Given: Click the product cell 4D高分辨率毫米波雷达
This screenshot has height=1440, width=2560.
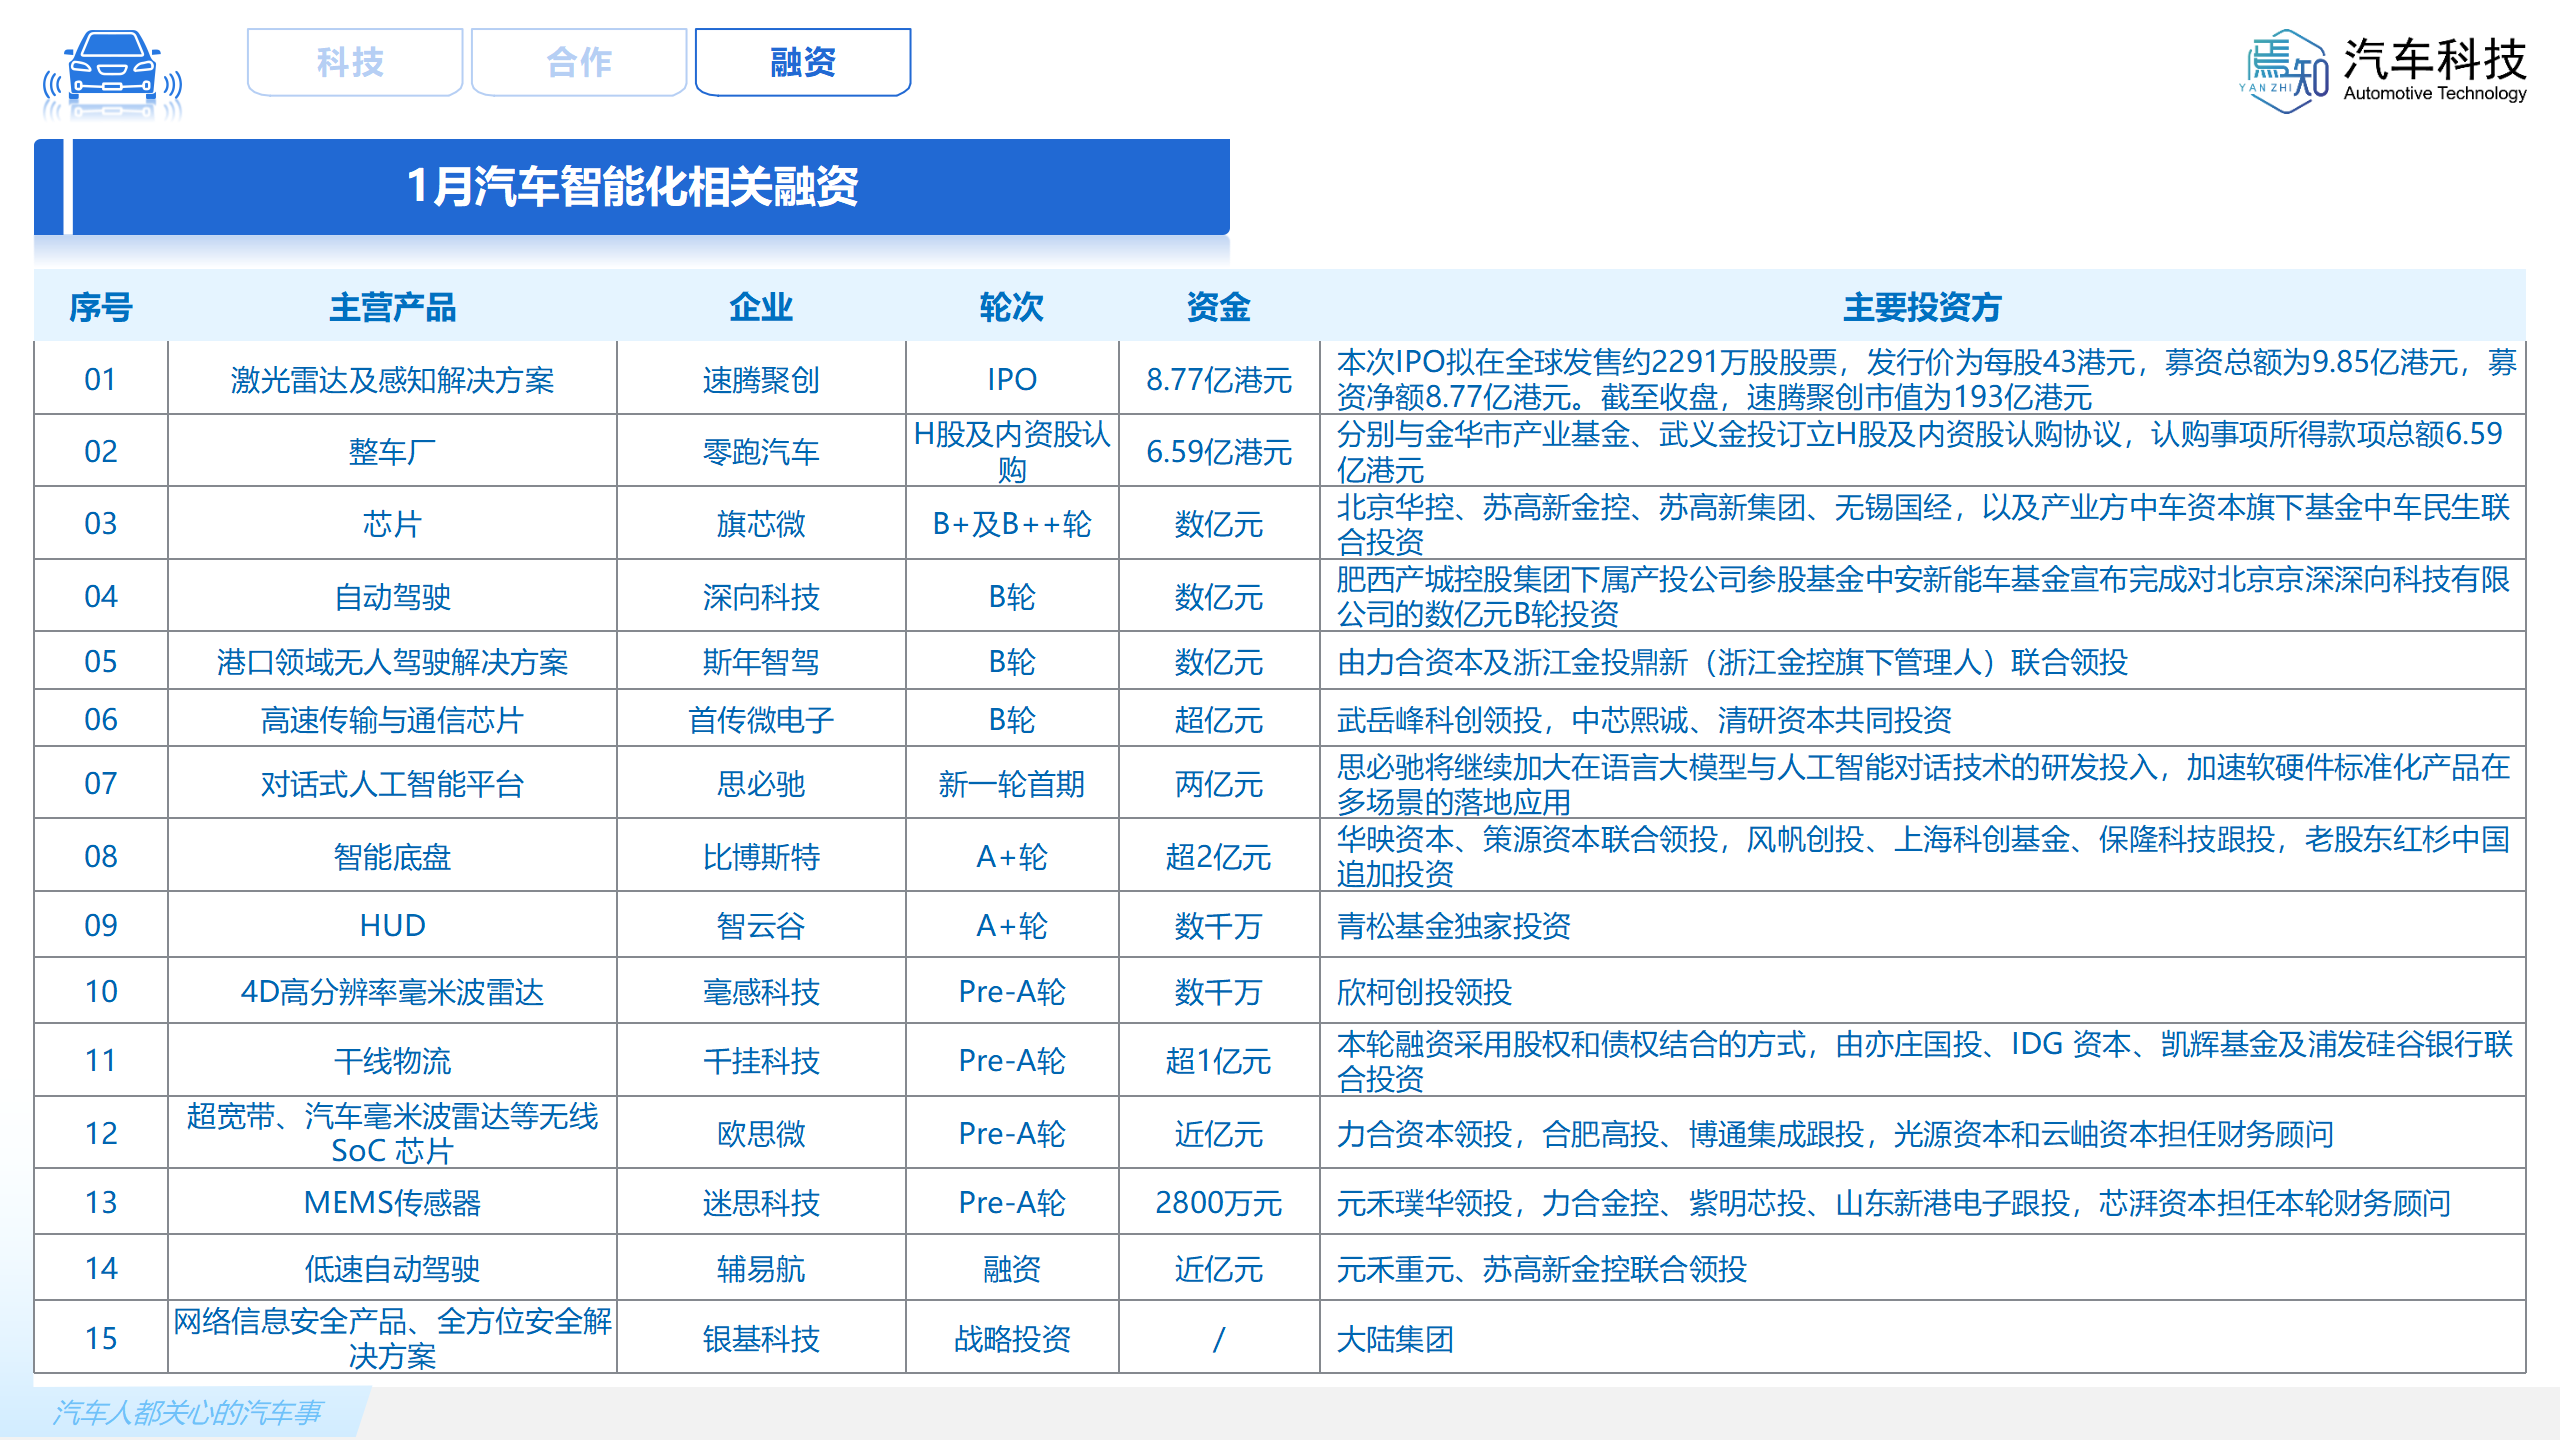Looking at the screenshot, I should (x=392, y=991).
